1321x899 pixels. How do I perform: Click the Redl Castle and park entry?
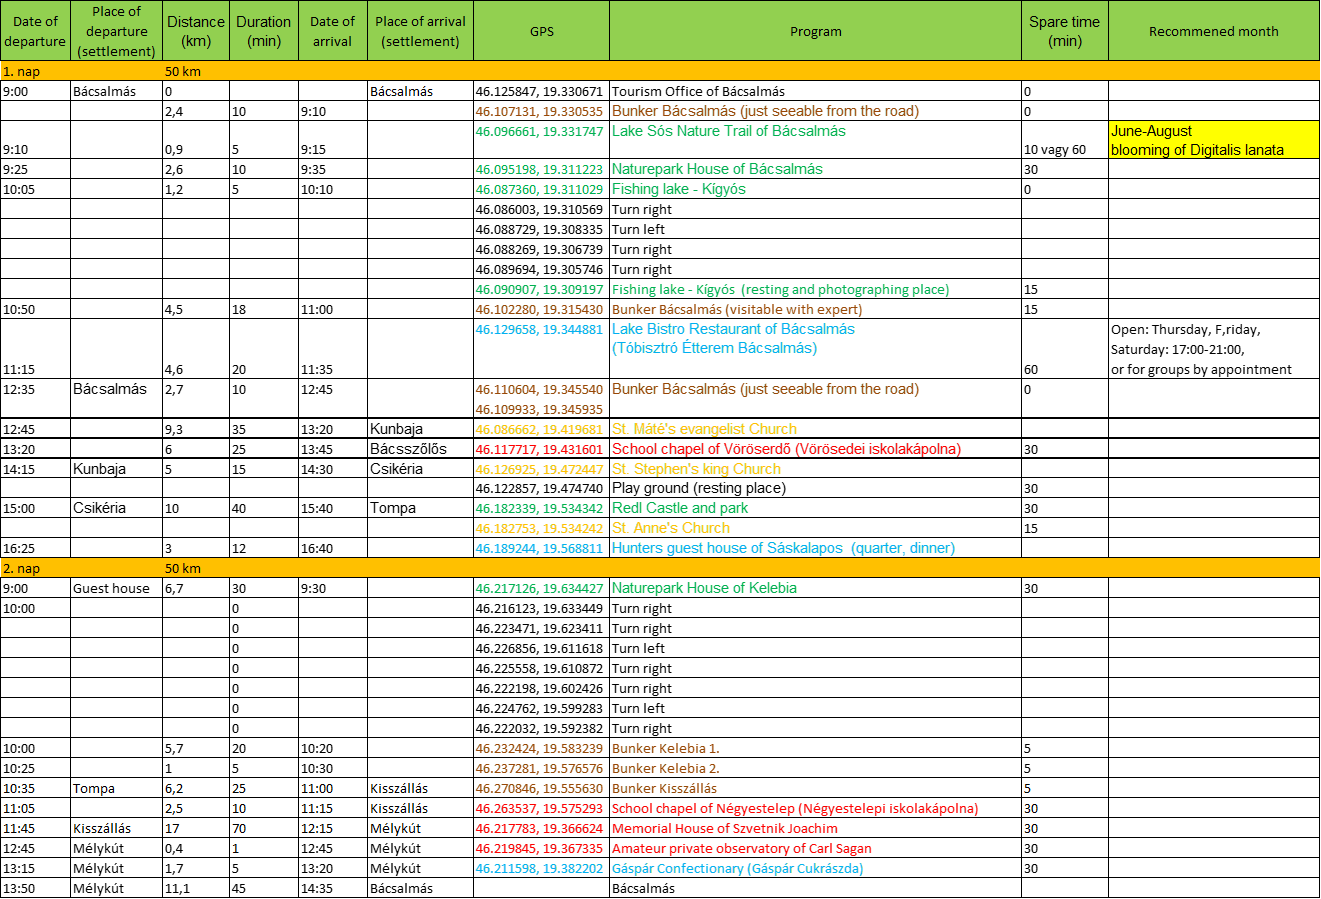click(680, 508)
